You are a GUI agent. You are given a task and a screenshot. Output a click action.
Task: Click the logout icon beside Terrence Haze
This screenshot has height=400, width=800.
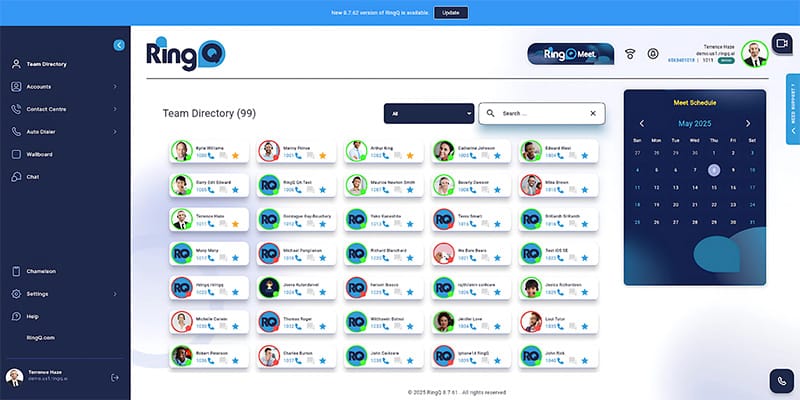[115, 378]
